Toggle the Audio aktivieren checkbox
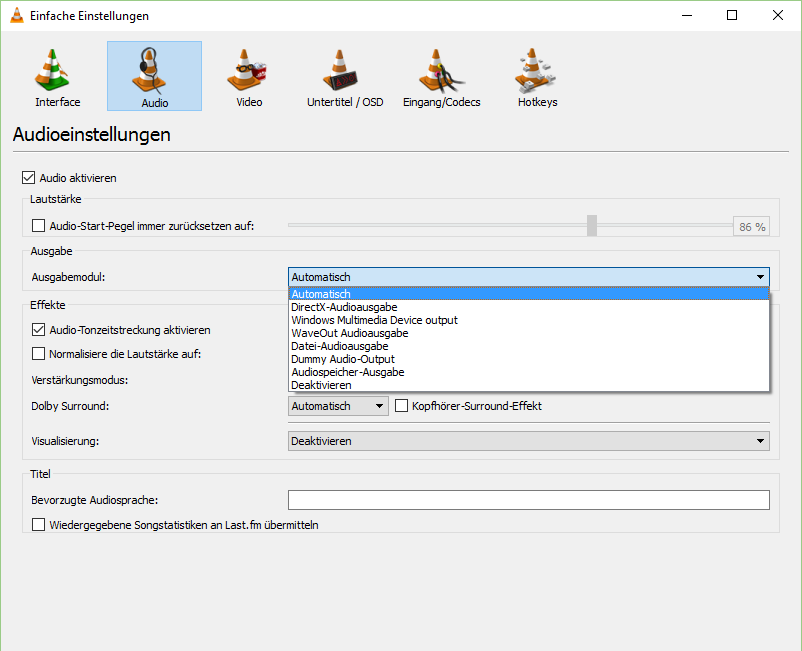The height and width of the screenshot is (651, 802). coord(28,177)
